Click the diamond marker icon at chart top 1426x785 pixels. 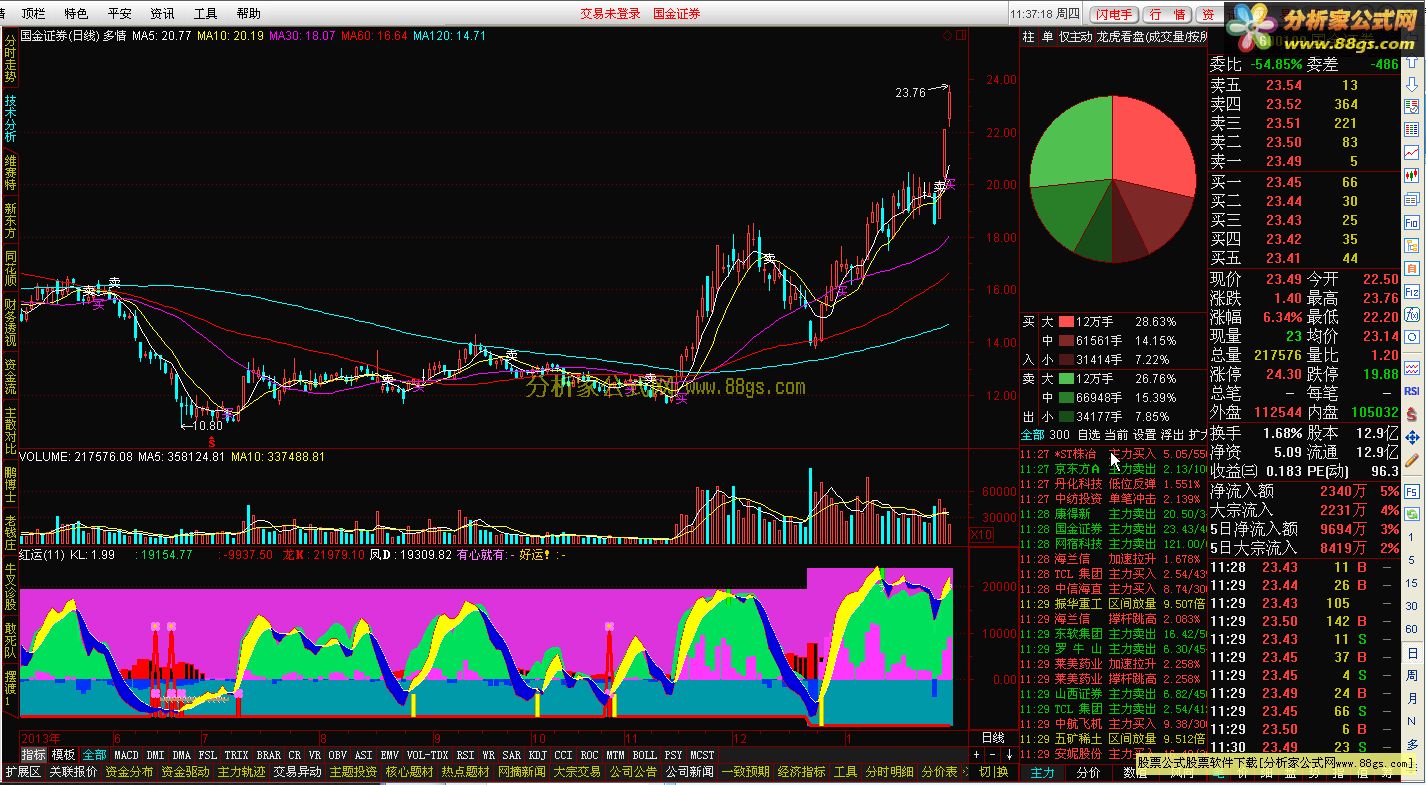pyautogui.click(x=947, y=35)
